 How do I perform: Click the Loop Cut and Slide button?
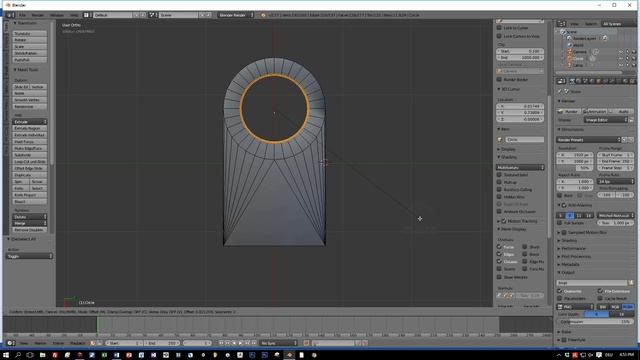tap(29, 162)
